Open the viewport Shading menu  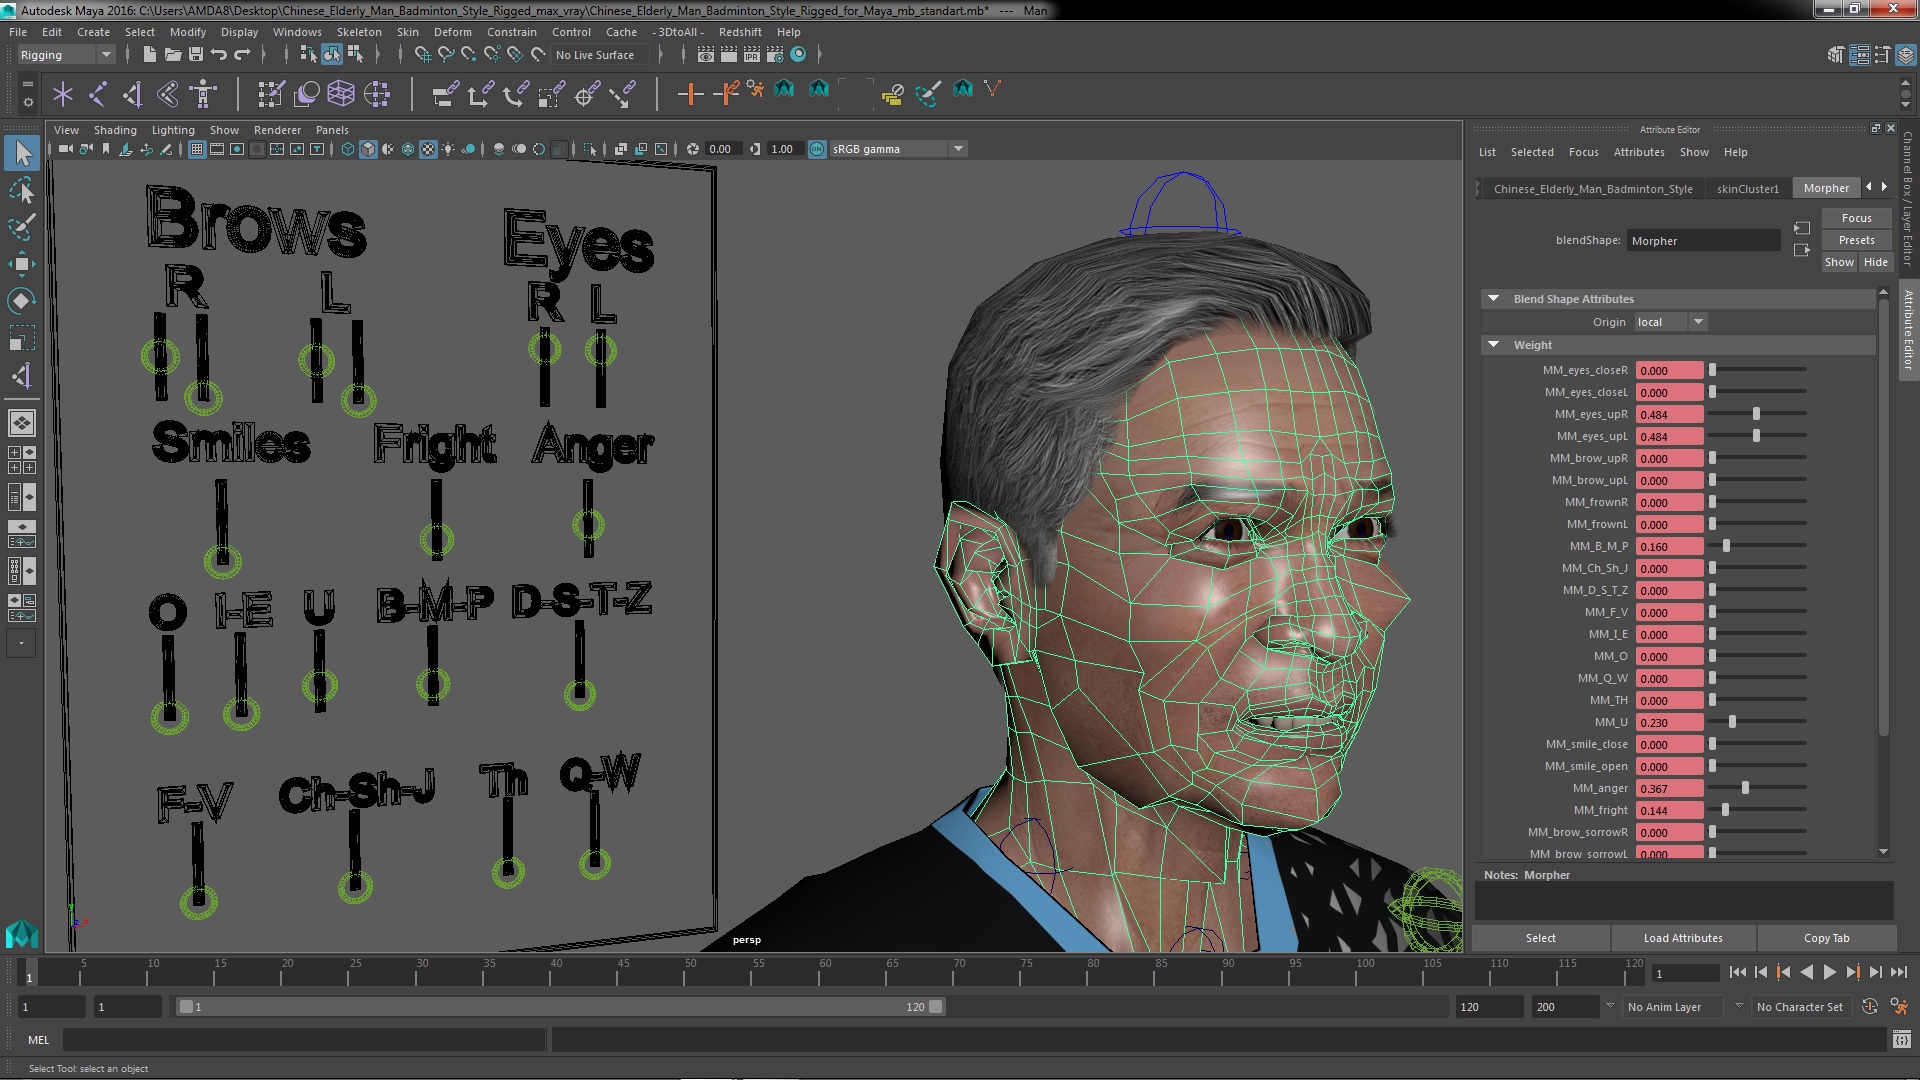[x=115, y=130]
